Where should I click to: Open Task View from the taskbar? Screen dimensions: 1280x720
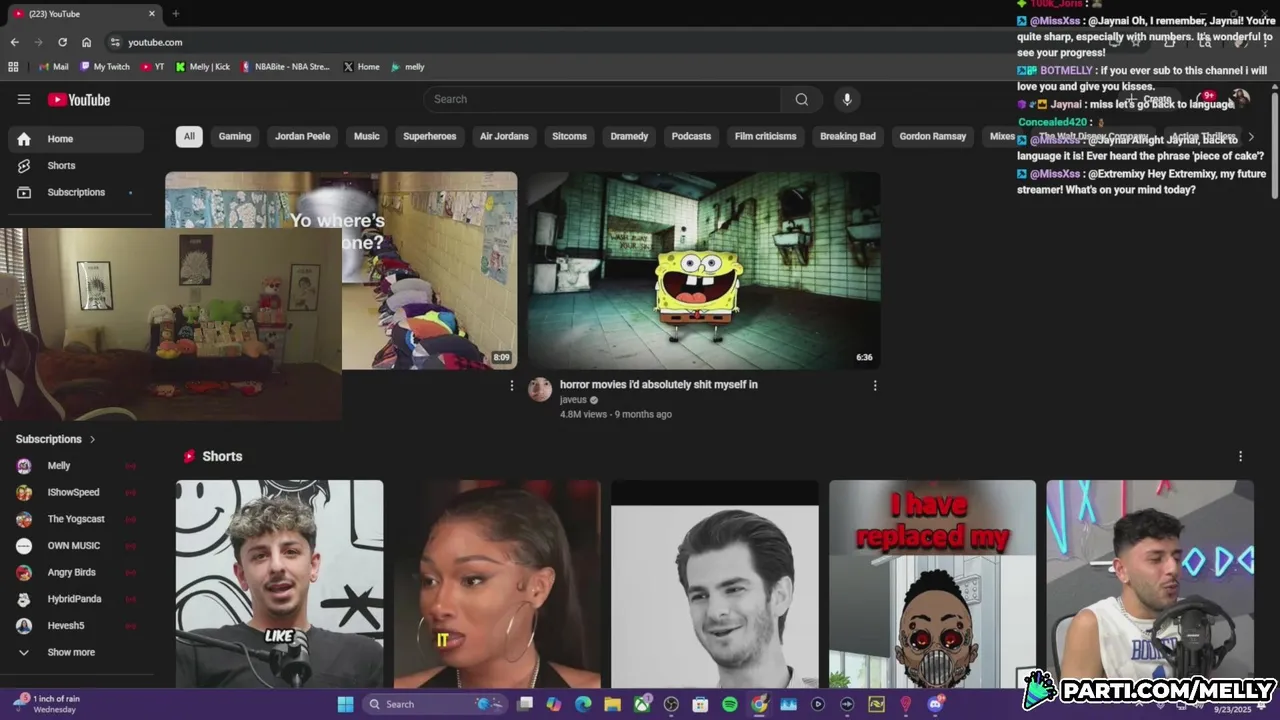pos(525,704)
